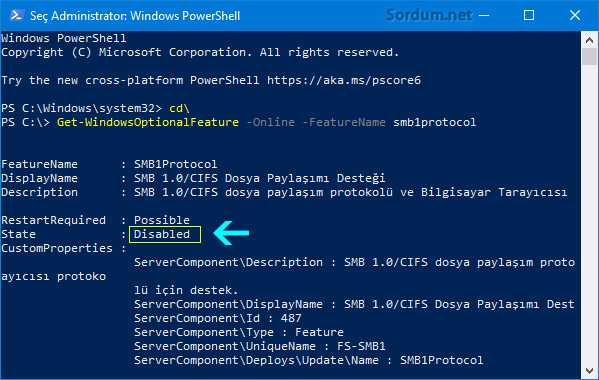599x380 pixels.
Task: Click the PowerShell icon in title bar
Action: (16, 15)
